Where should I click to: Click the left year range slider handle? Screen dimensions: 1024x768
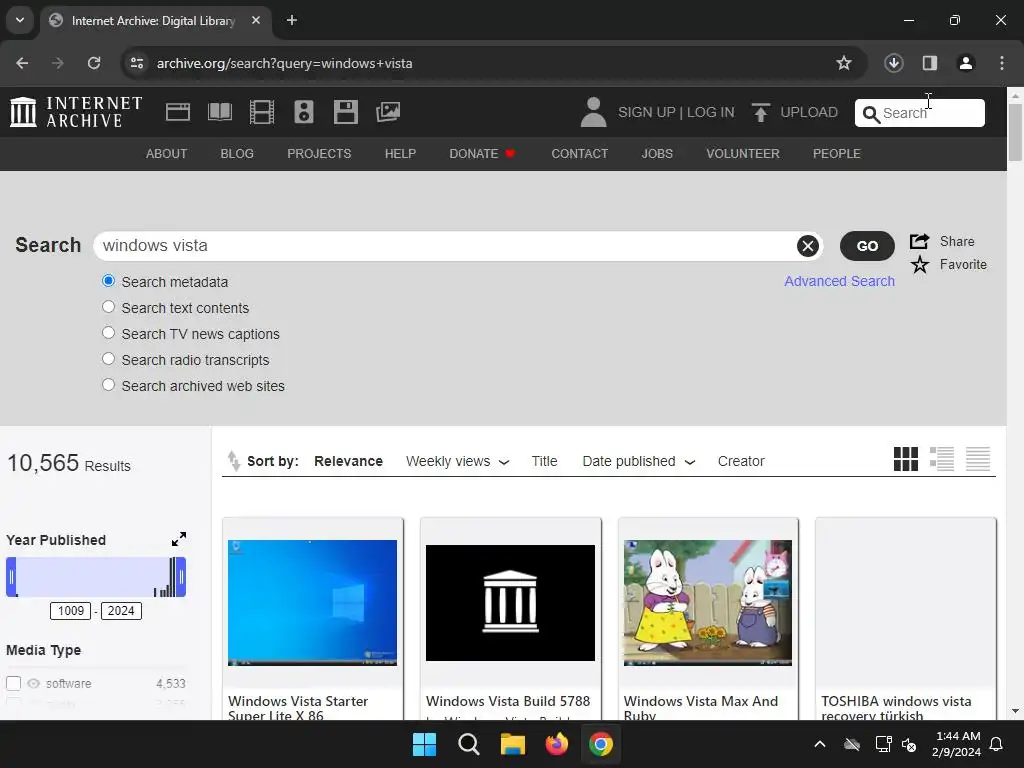11,577
